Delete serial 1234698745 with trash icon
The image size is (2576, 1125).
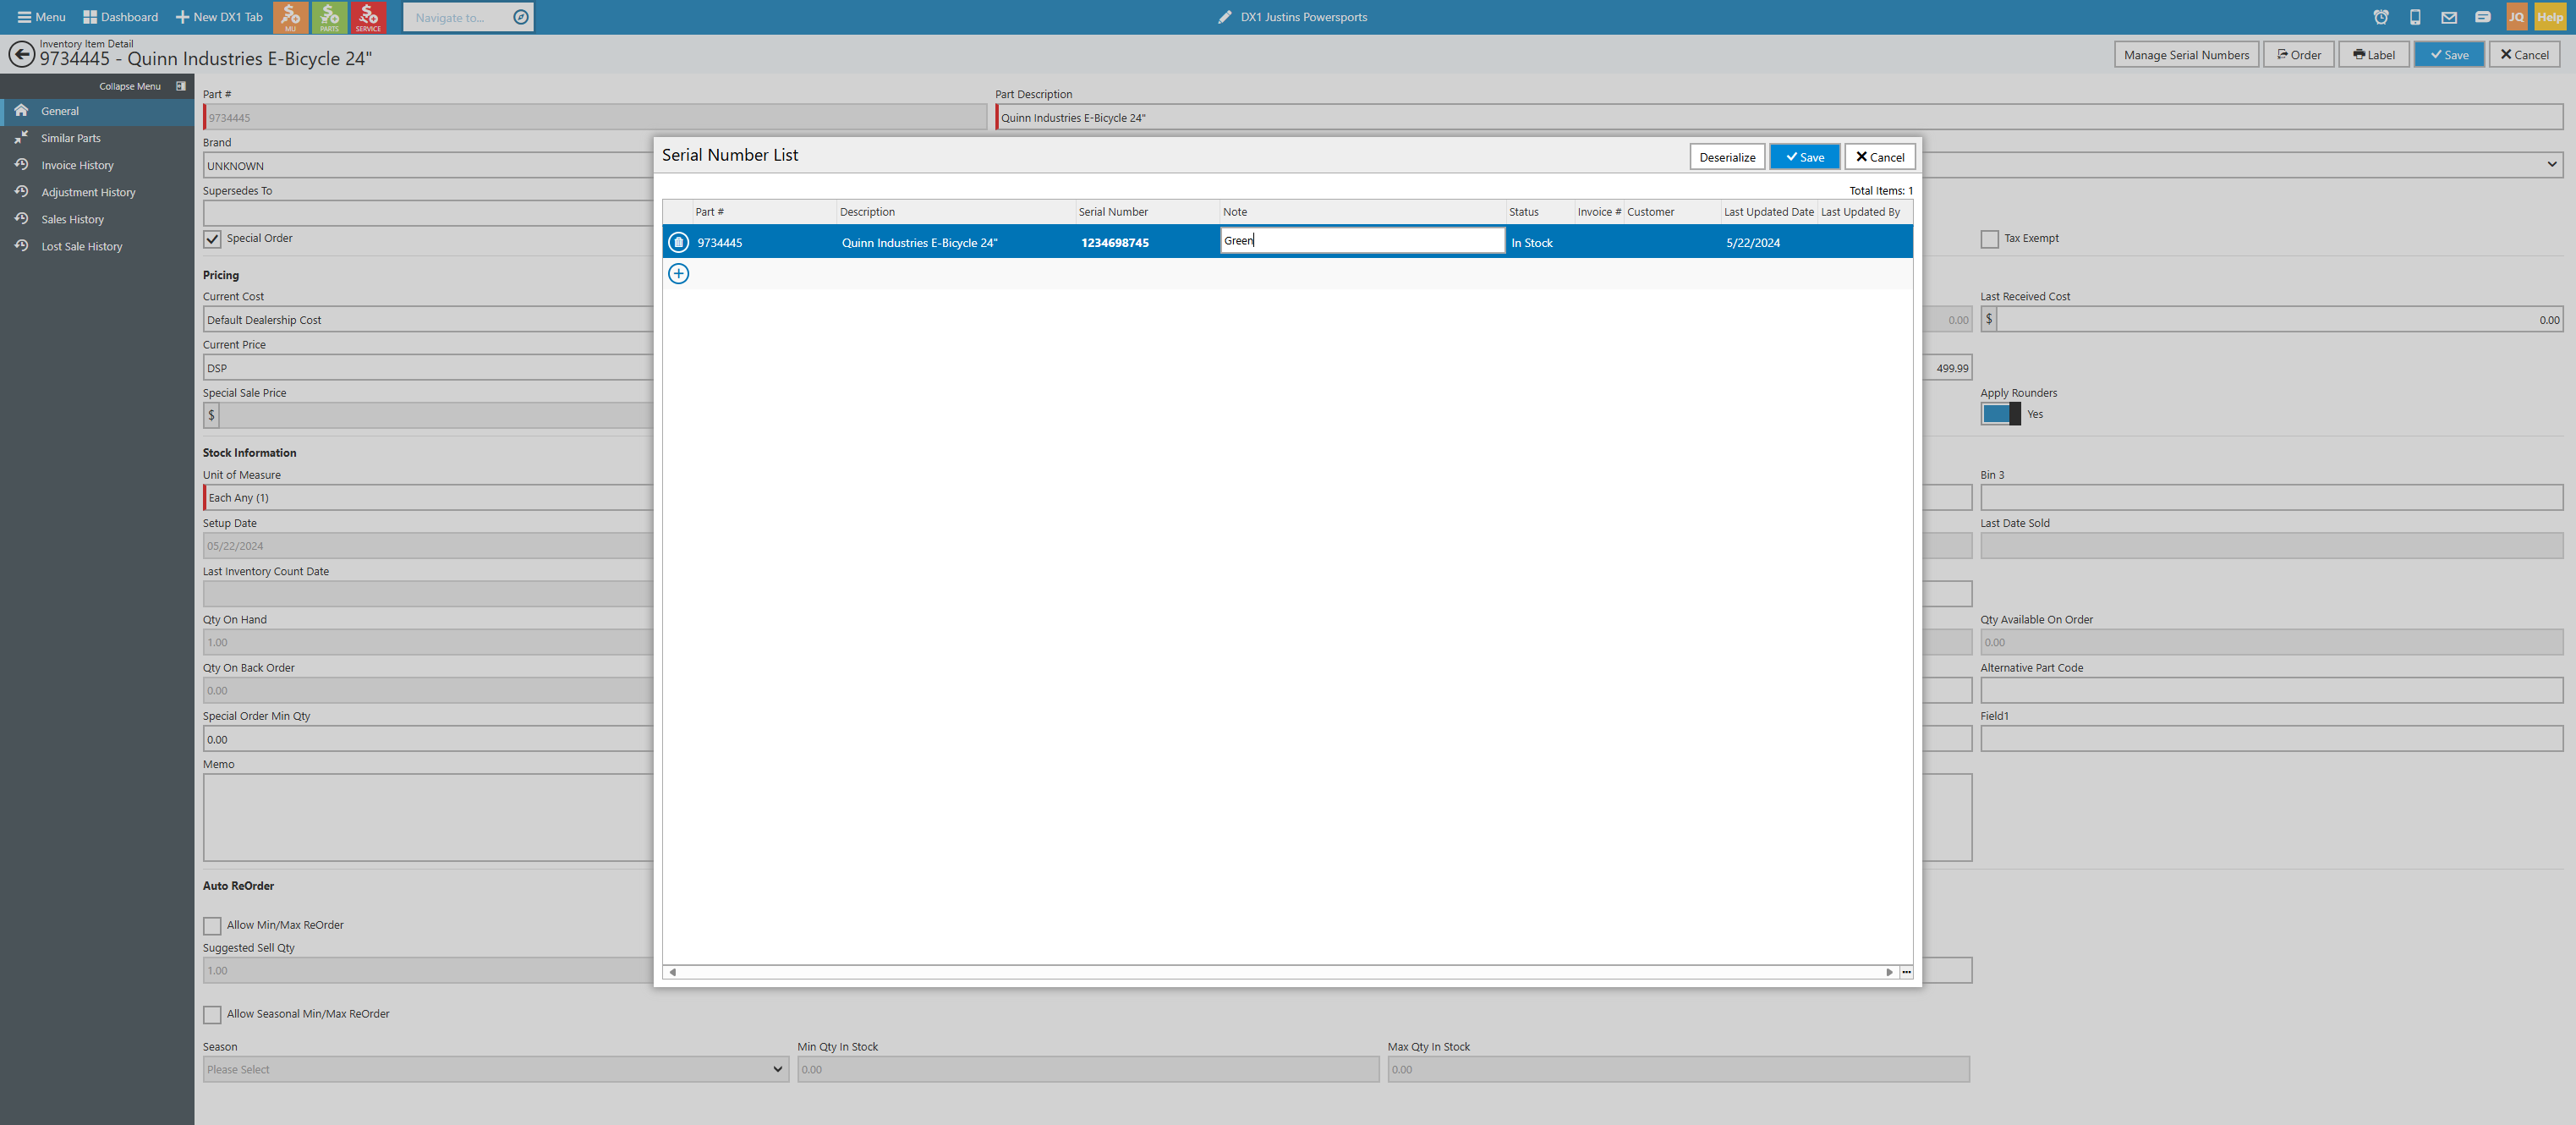[x=678, y=242]
